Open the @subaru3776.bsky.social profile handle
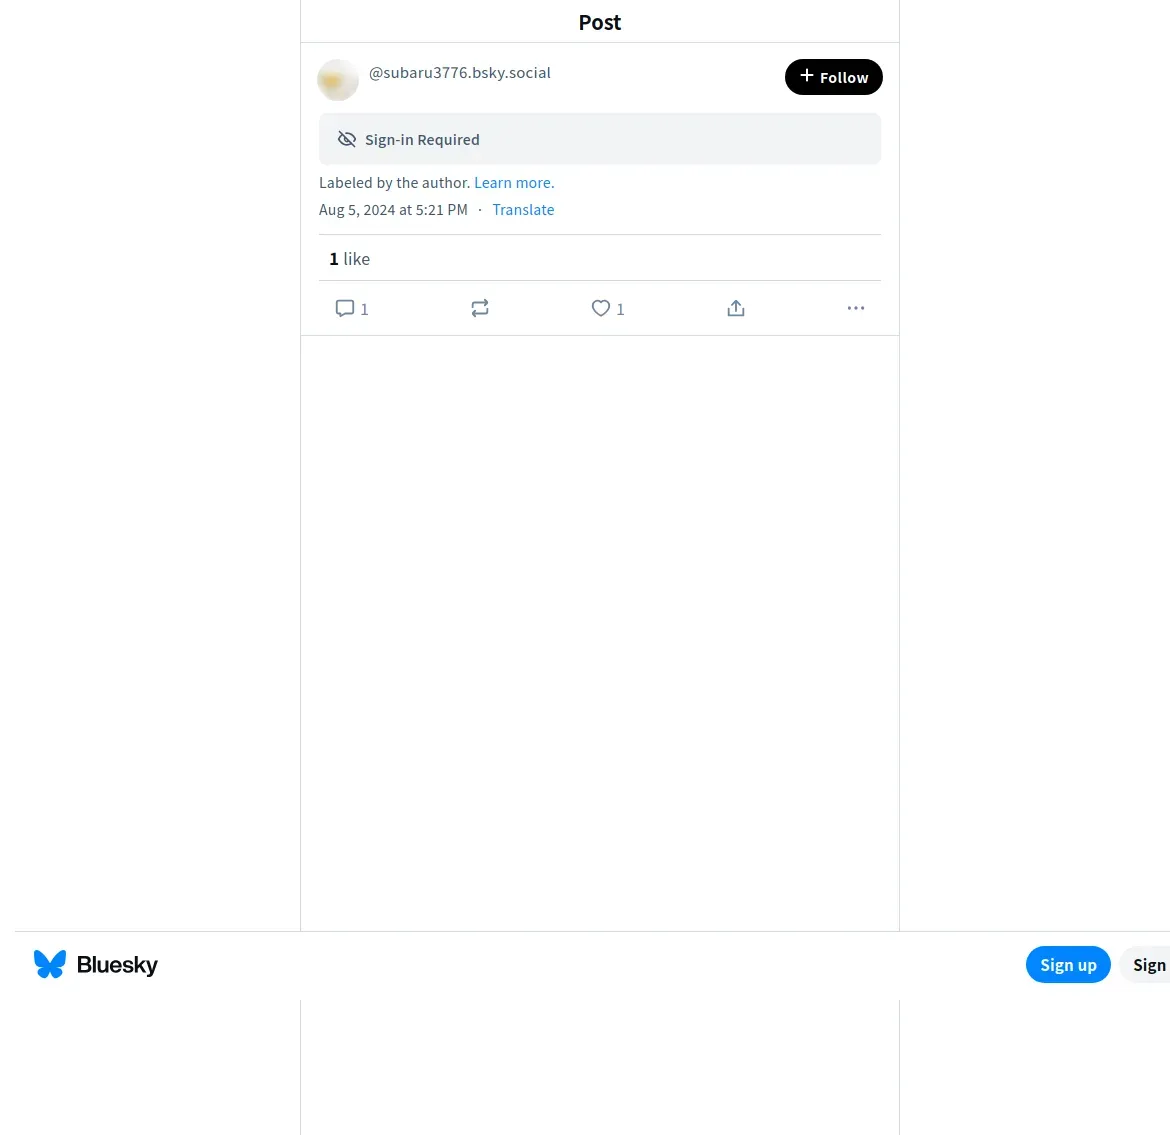 click(x=460, y=72)
